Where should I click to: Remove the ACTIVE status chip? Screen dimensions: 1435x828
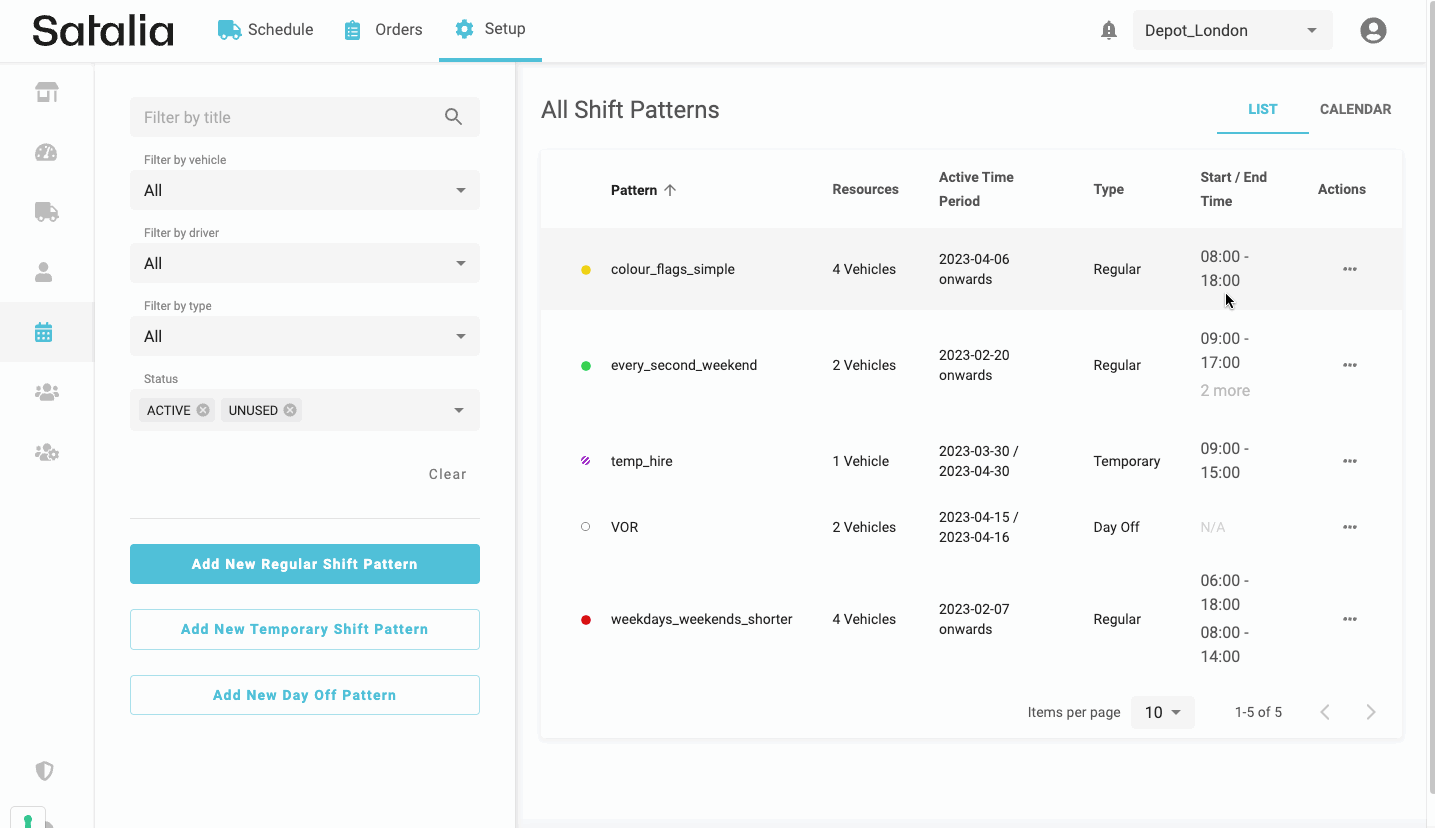click(203, 410)
